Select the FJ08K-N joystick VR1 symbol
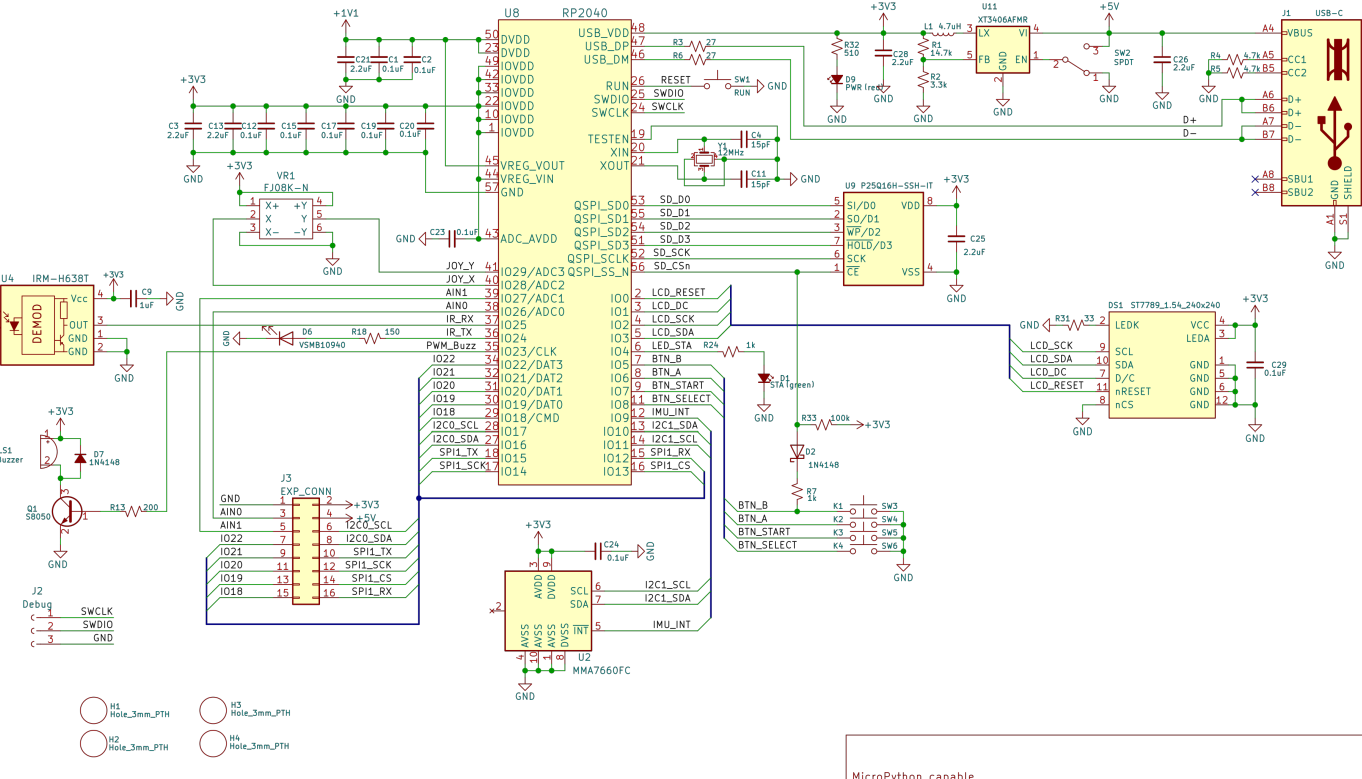Image resolution: width=1362 pixels, height=779 pixels. click(285, 217)
